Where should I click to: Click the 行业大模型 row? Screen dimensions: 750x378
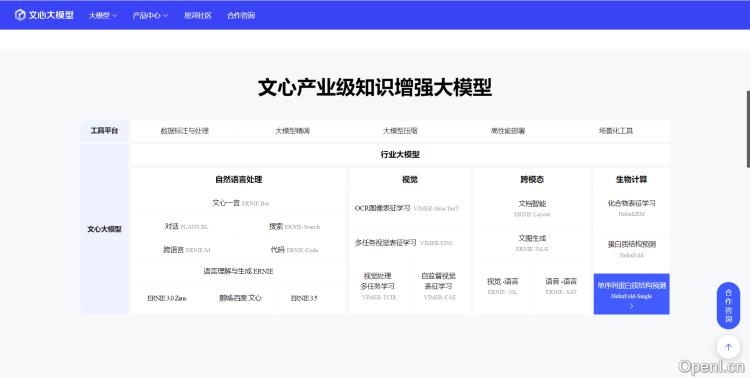[x=400, y=155]
